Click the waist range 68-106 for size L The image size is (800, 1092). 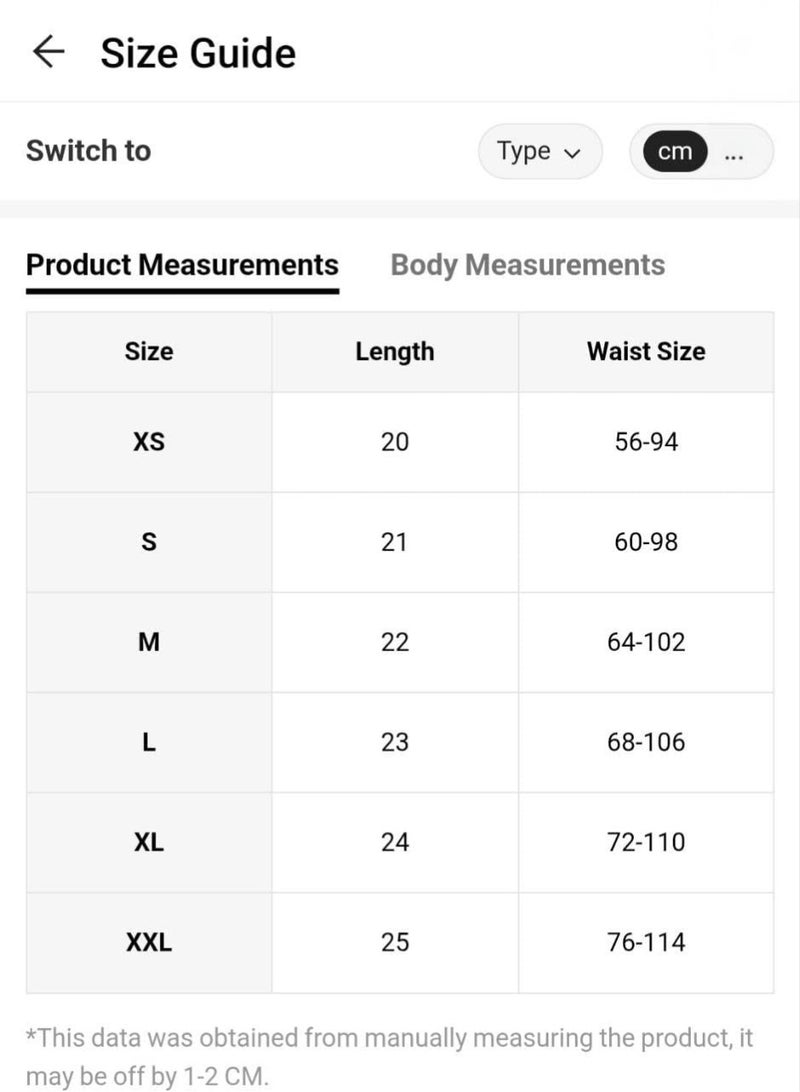click(646, 742)
